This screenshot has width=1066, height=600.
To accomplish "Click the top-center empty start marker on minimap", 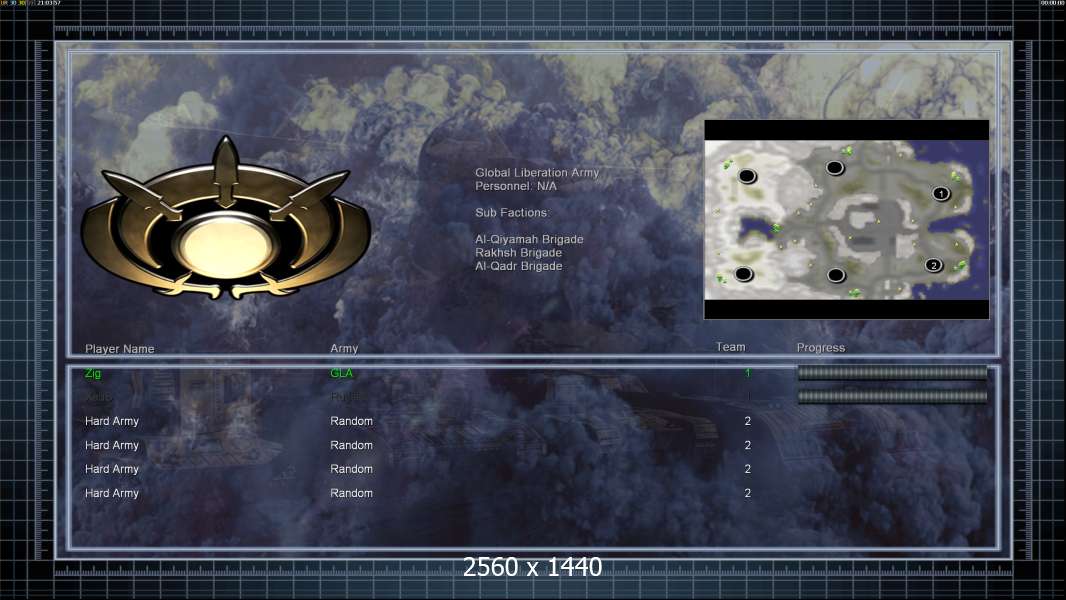I will click(835, 167).
